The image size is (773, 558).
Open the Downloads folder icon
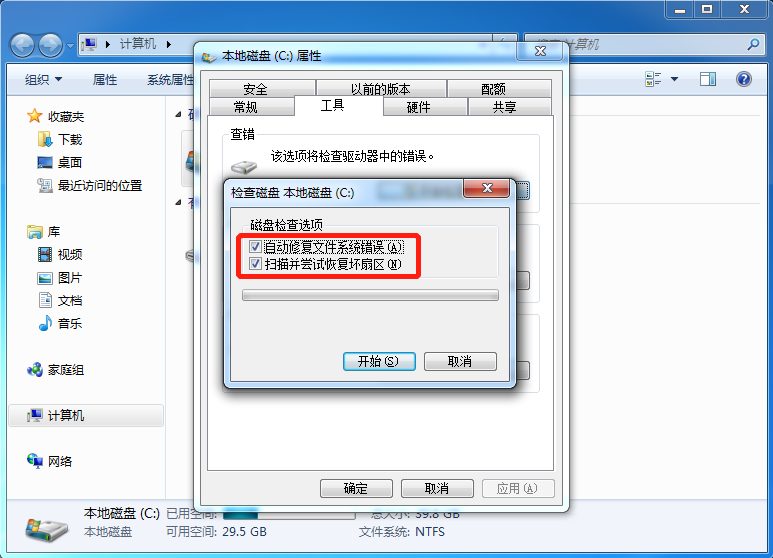pos(44,140)
